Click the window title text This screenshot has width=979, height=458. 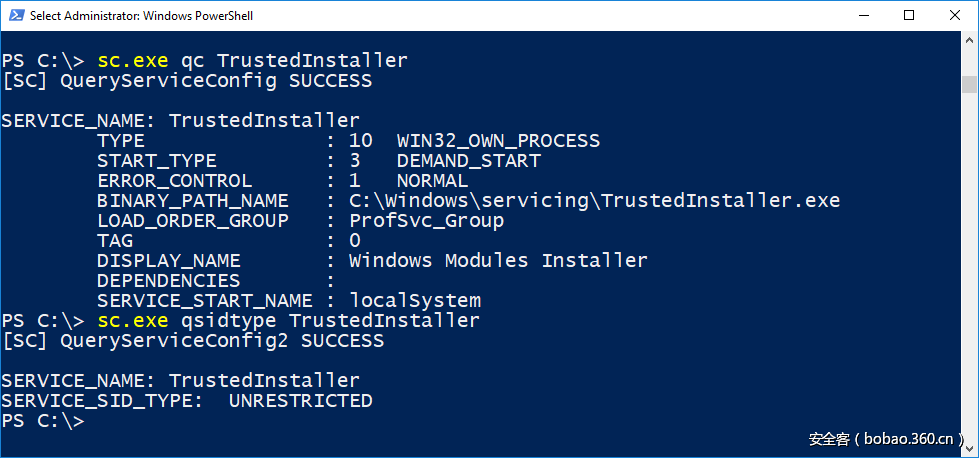pyautogui.click(x=142, y=16)
